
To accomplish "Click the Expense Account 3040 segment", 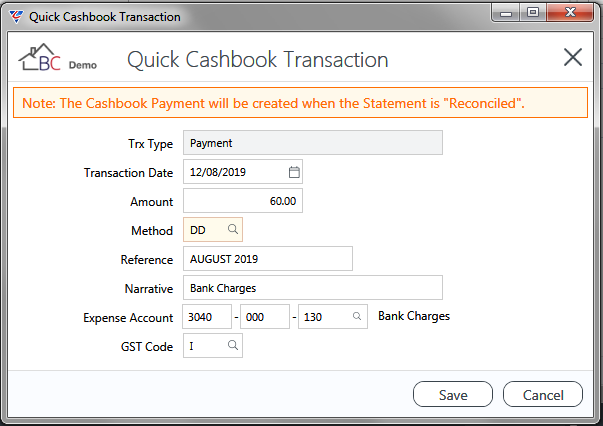I will pyautogui.click(x=207, y=316).
